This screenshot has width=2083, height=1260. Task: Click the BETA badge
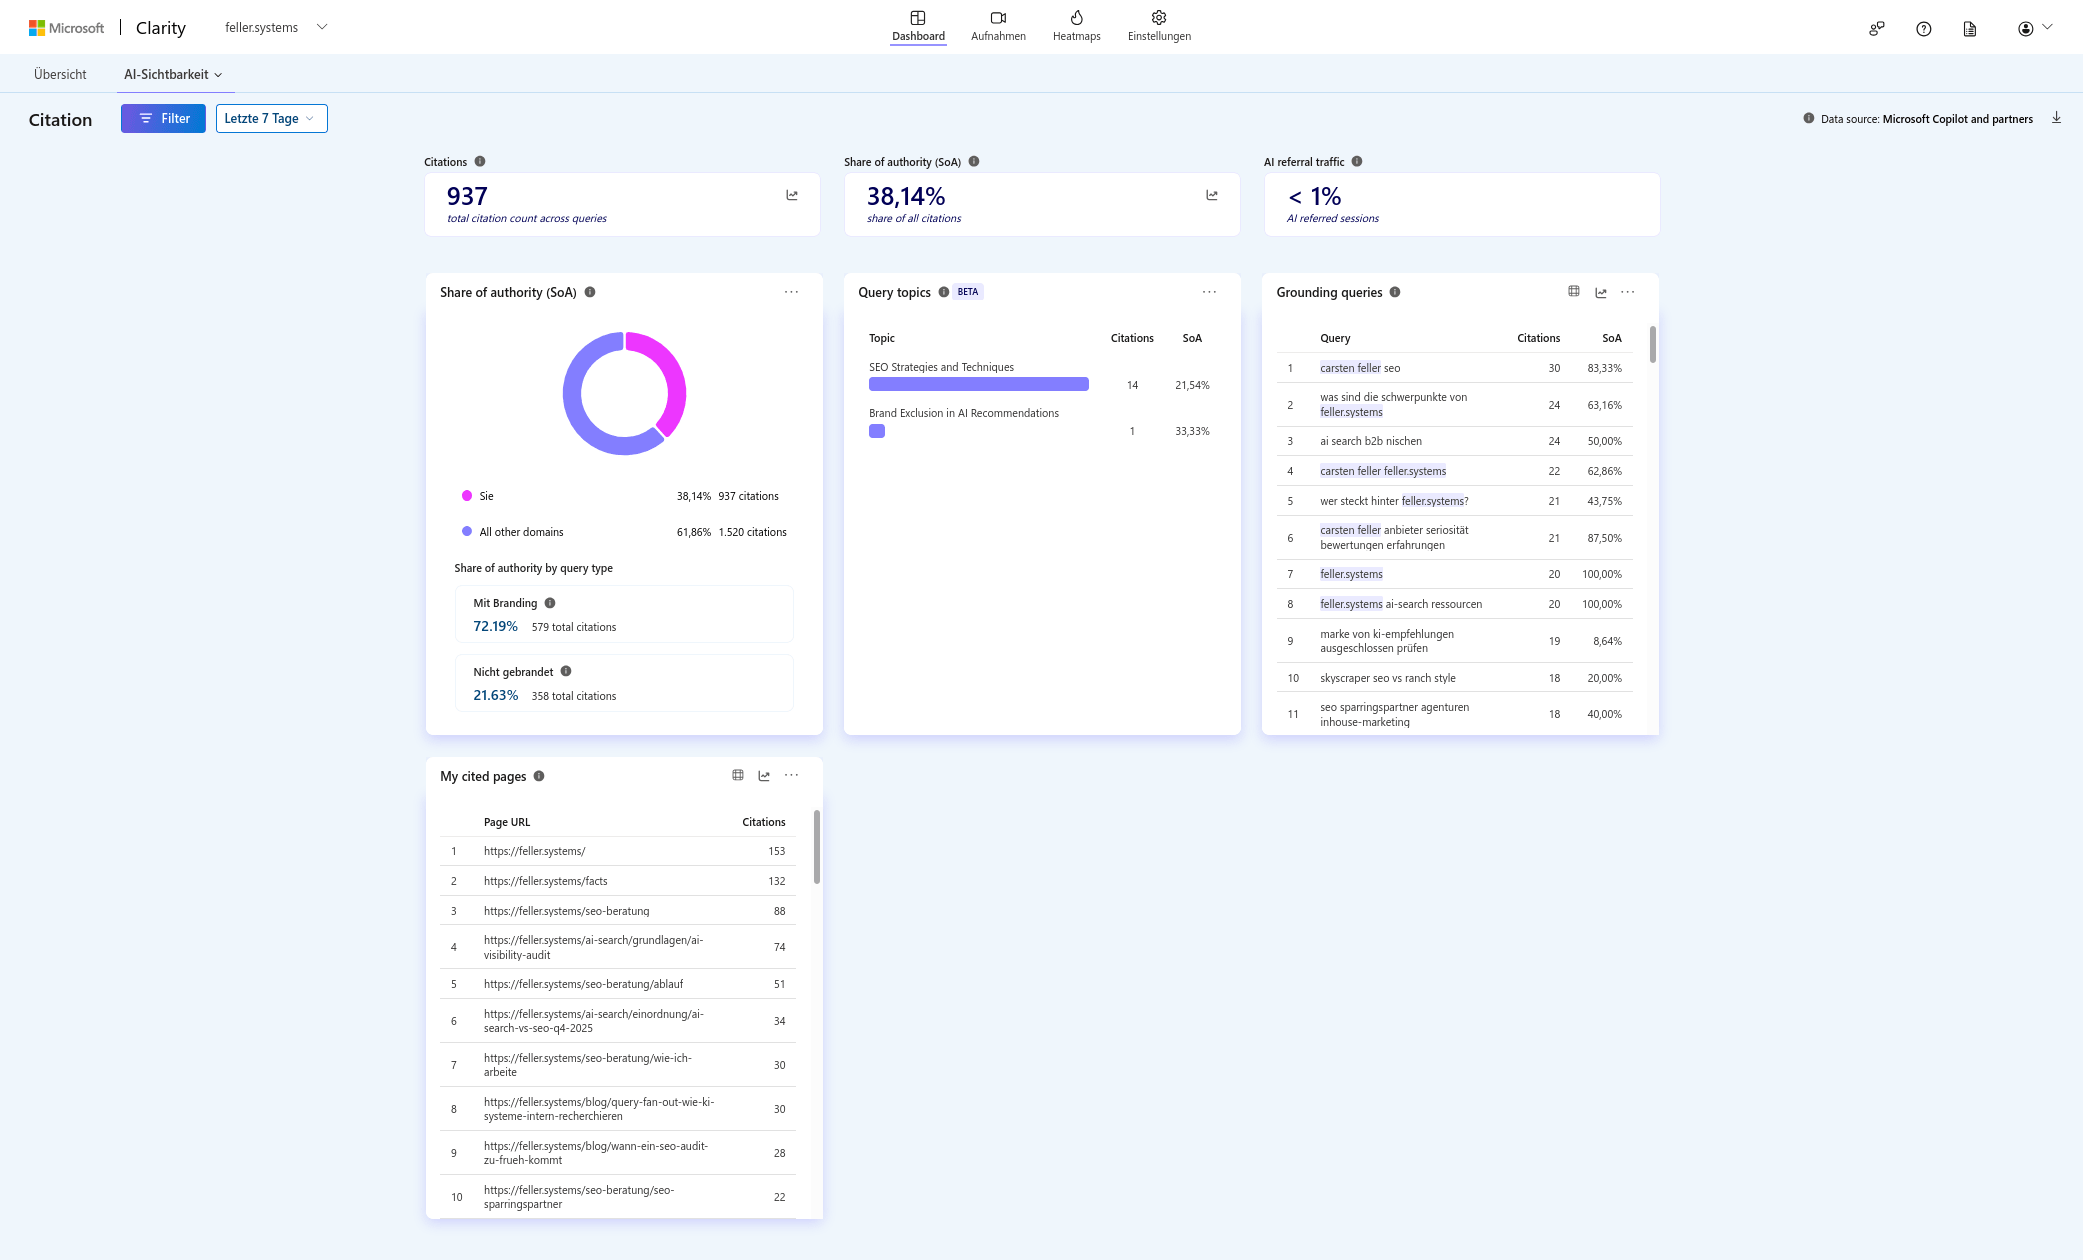968,292
